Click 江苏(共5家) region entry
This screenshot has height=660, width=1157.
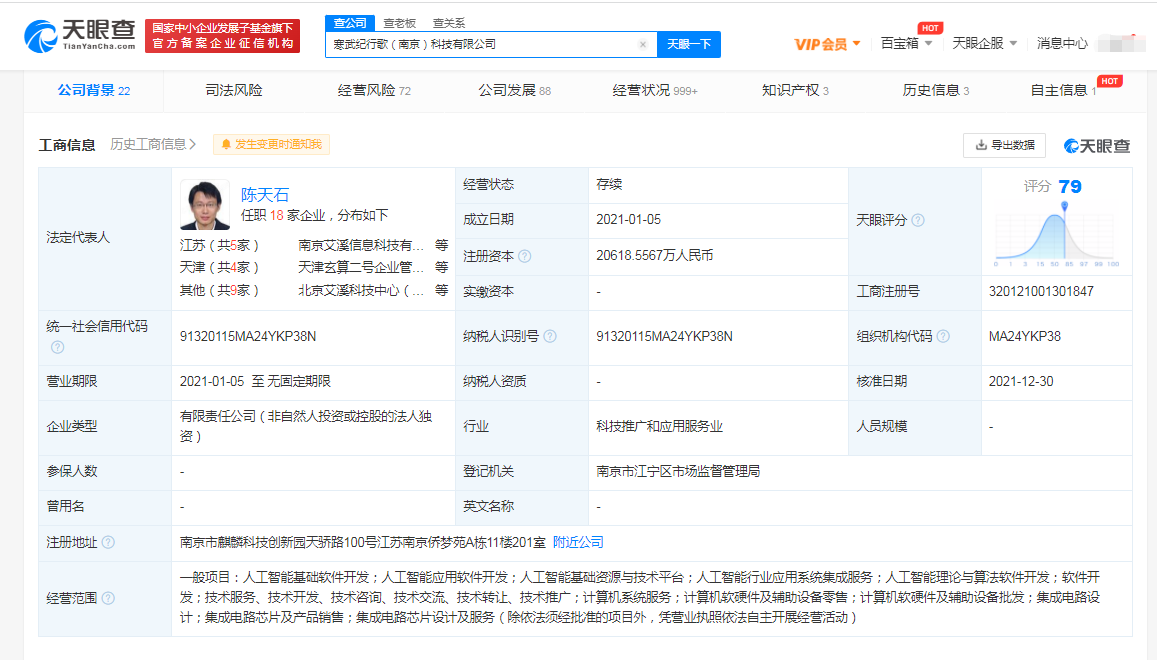[219, 245]
